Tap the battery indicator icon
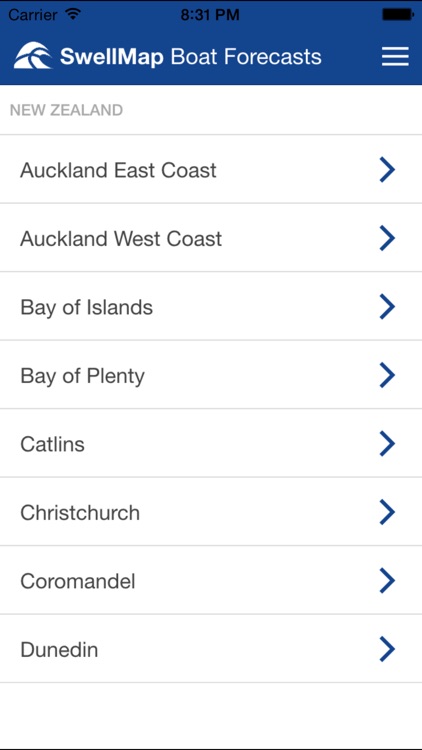Viewport: 422px width, 750px height. [x=398, y=14]
